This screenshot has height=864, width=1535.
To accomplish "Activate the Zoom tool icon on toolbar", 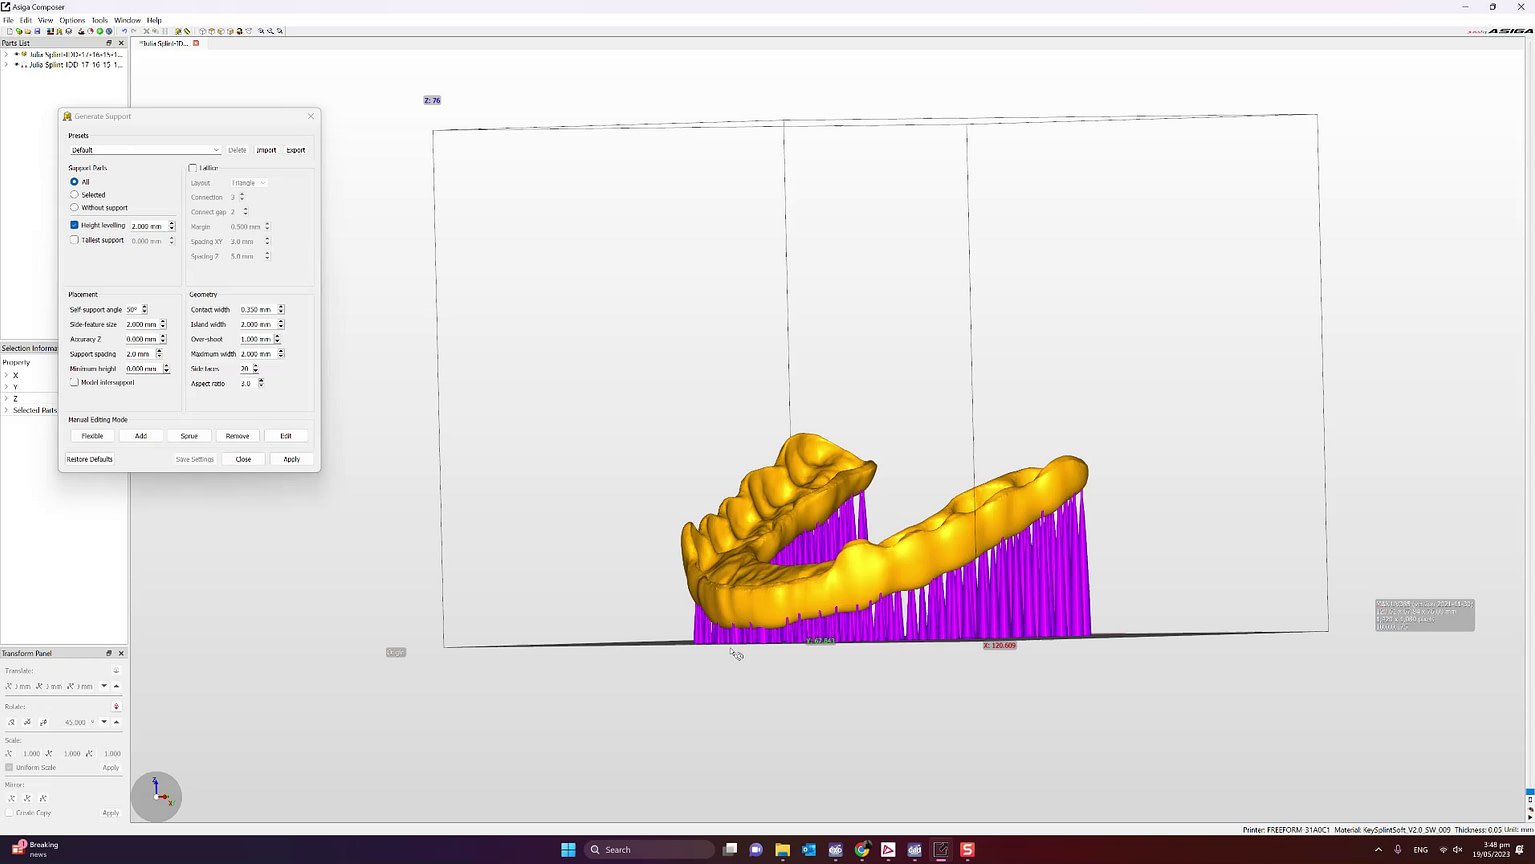I will pyautogui.click(x=261, y=31).
